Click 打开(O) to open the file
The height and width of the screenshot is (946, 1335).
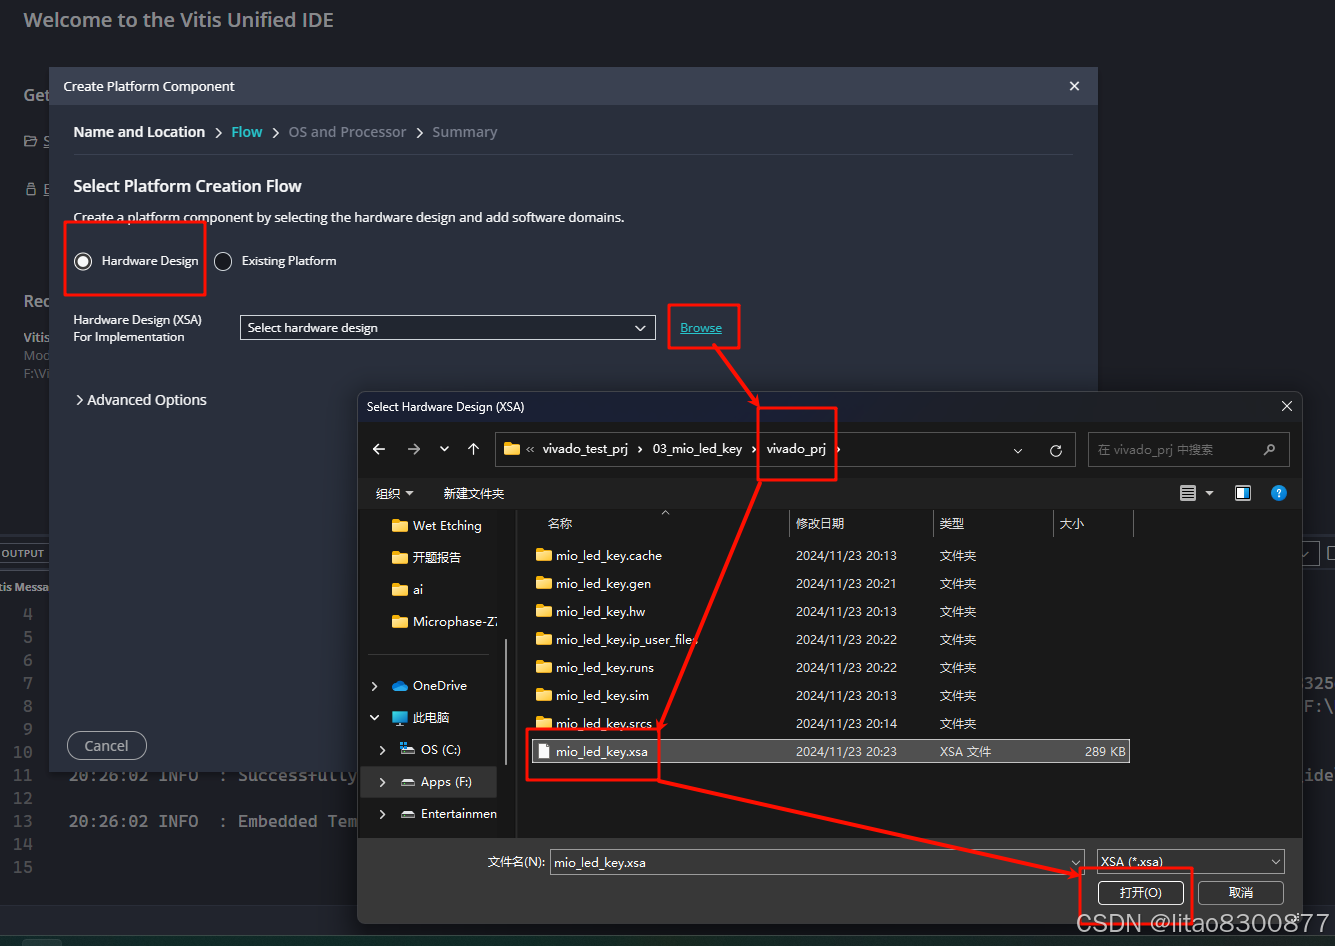pos(1141,892)
